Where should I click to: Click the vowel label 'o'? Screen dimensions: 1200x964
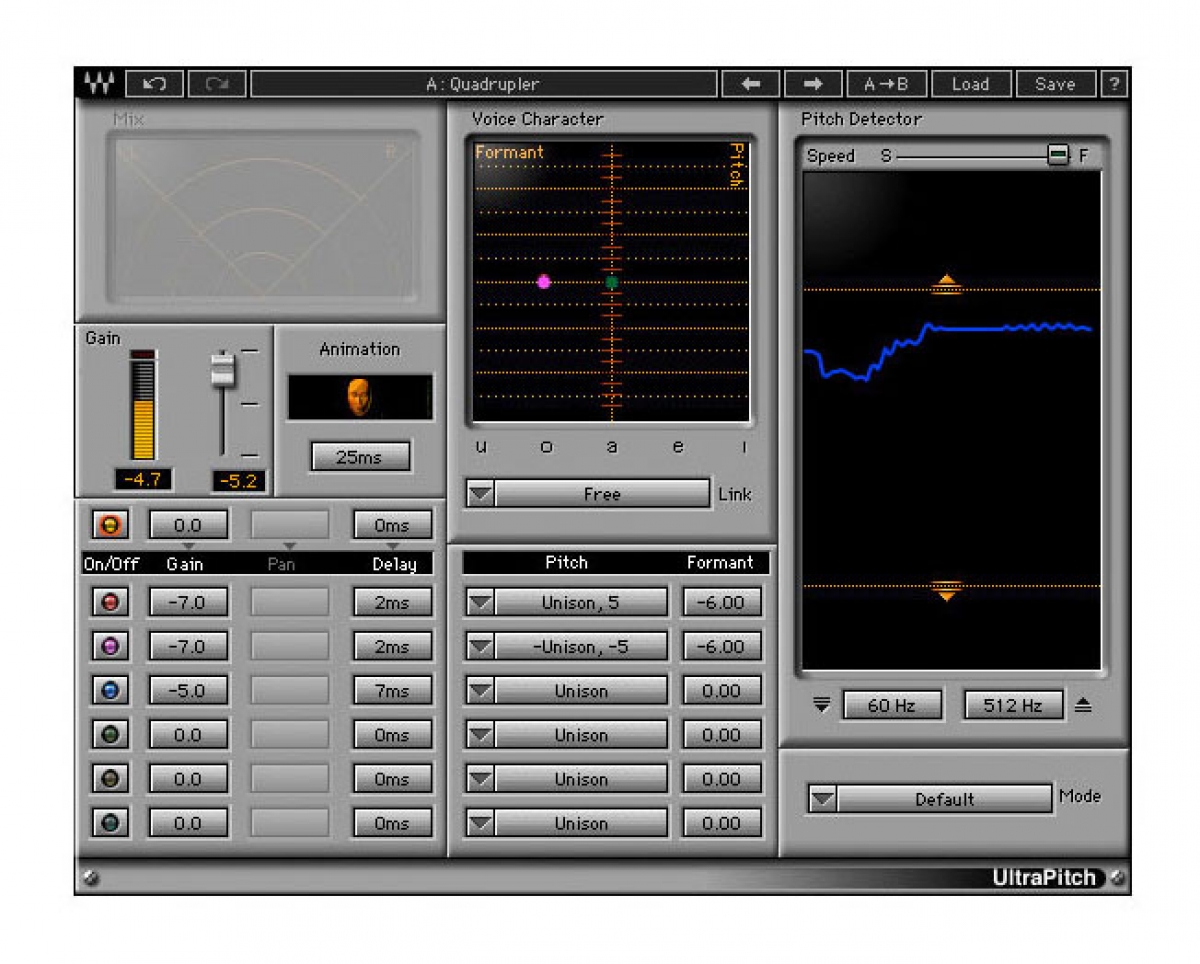[x=546, y=447]
